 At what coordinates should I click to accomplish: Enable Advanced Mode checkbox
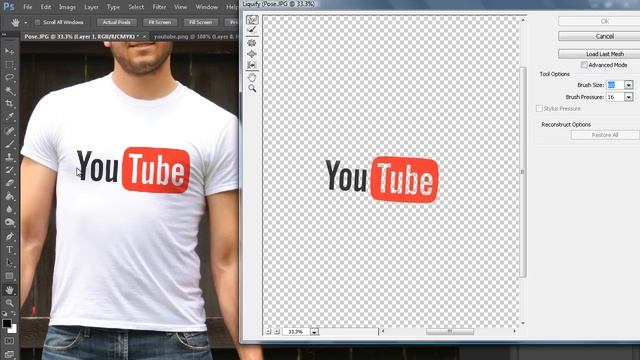pyautogui.click(x=584, y=65)
